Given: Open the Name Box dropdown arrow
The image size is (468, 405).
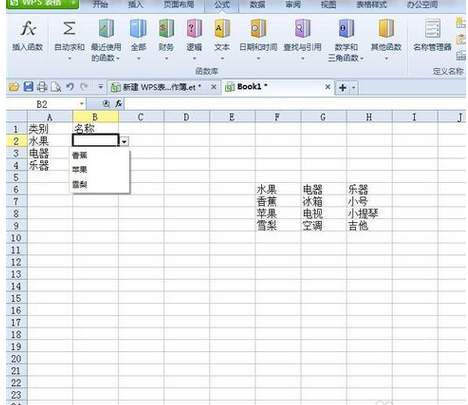Looking at the screenshot, I should (x=82, y=104).
